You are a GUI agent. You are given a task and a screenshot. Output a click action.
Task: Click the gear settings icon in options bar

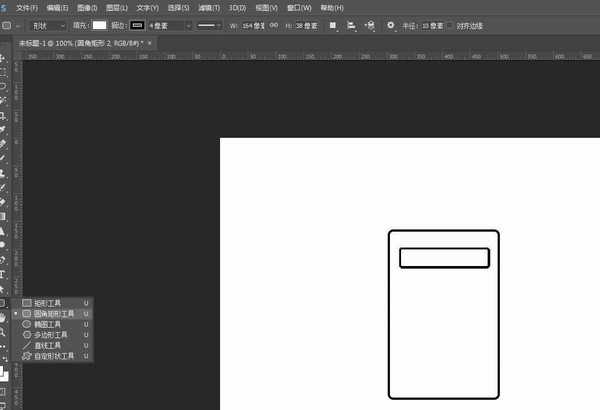pos(390,24)
